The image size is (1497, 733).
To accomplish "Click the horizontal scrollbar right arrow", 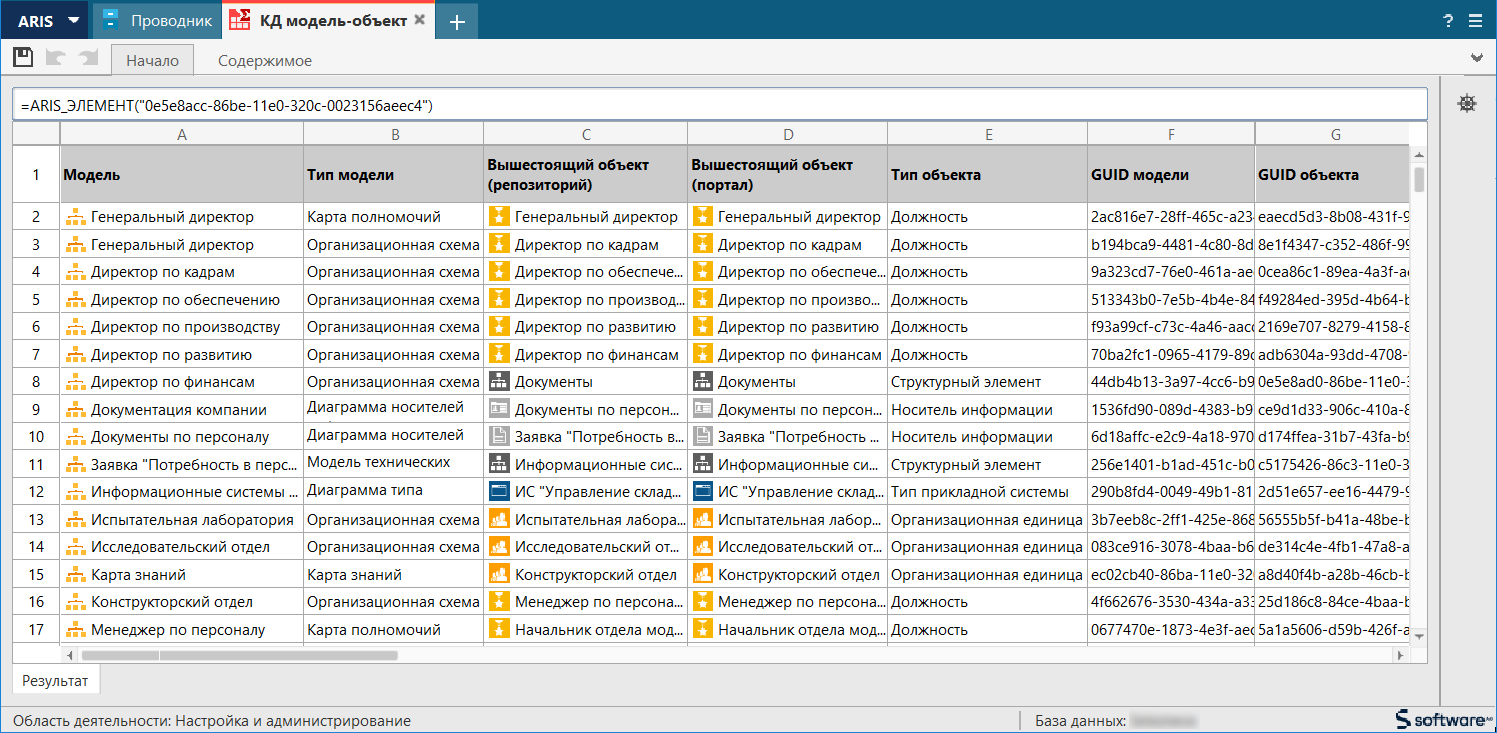I will pyautogui.click(x=1402, y=655).
